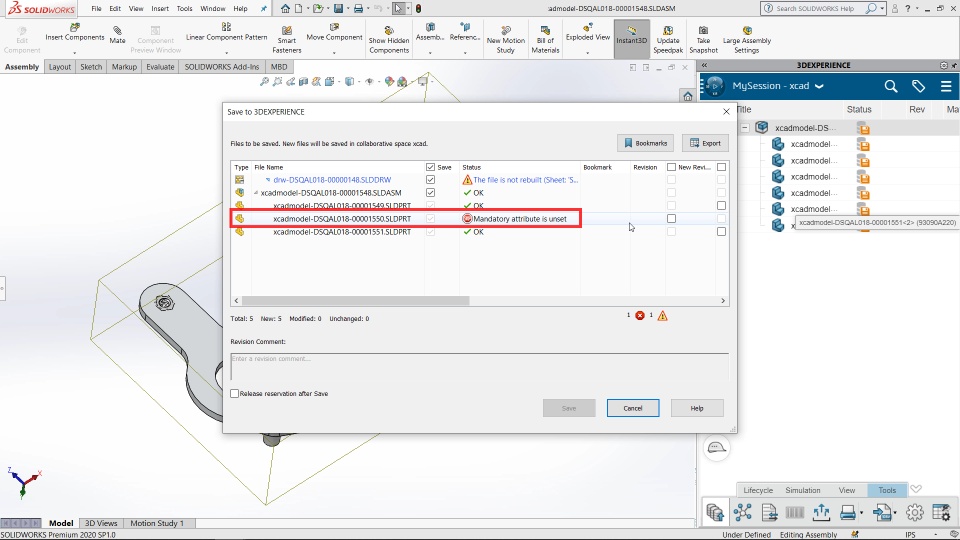The image size is (960, 540).
Task: Click the Relations network graph icon
Action: tap(743, 512)
